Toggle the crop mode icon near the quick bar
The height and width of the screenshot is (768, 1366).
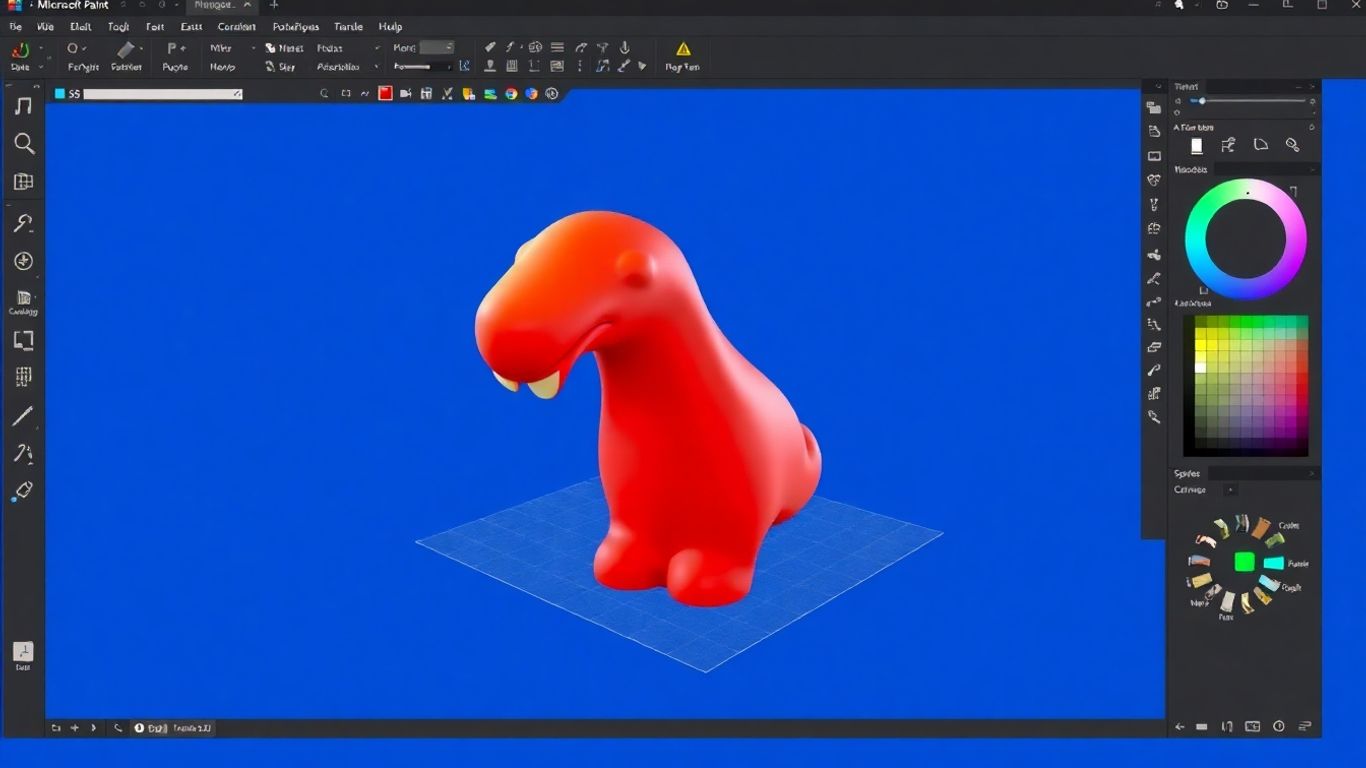(x=345, y=93)
